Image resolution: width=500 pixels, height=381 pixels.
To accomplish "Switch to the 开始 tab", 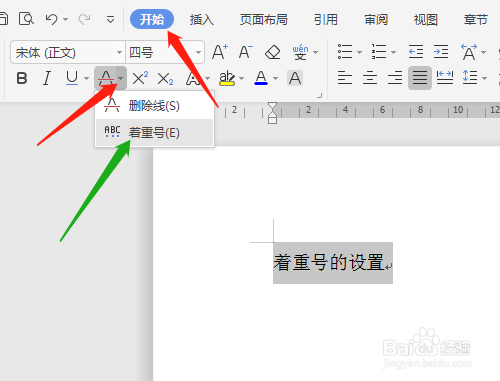I will click(152, 19).
